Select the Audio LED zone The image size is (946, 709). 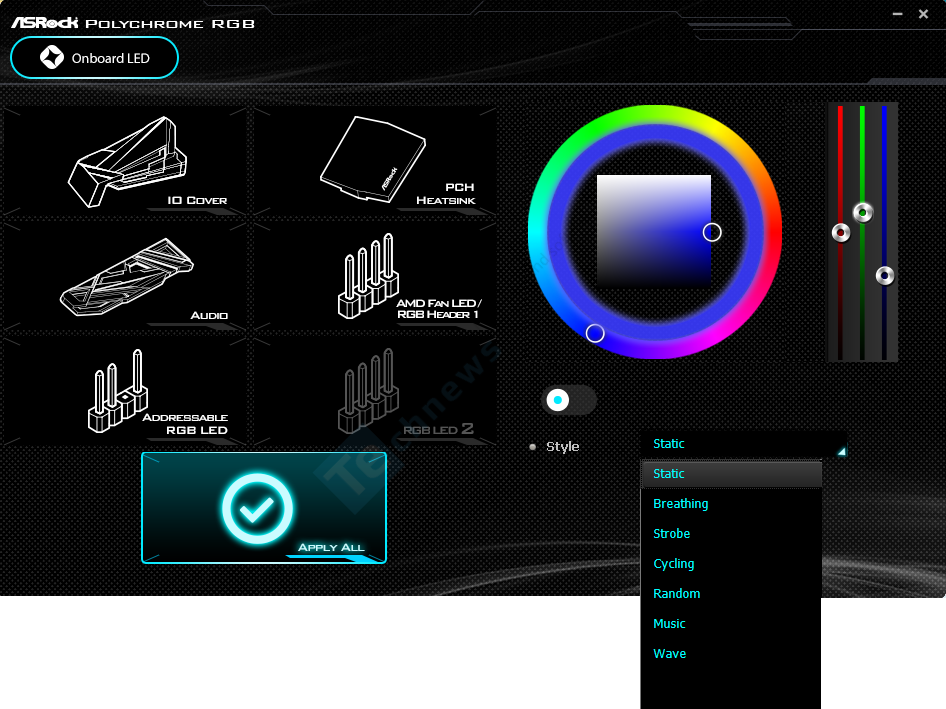coord(125,277)
